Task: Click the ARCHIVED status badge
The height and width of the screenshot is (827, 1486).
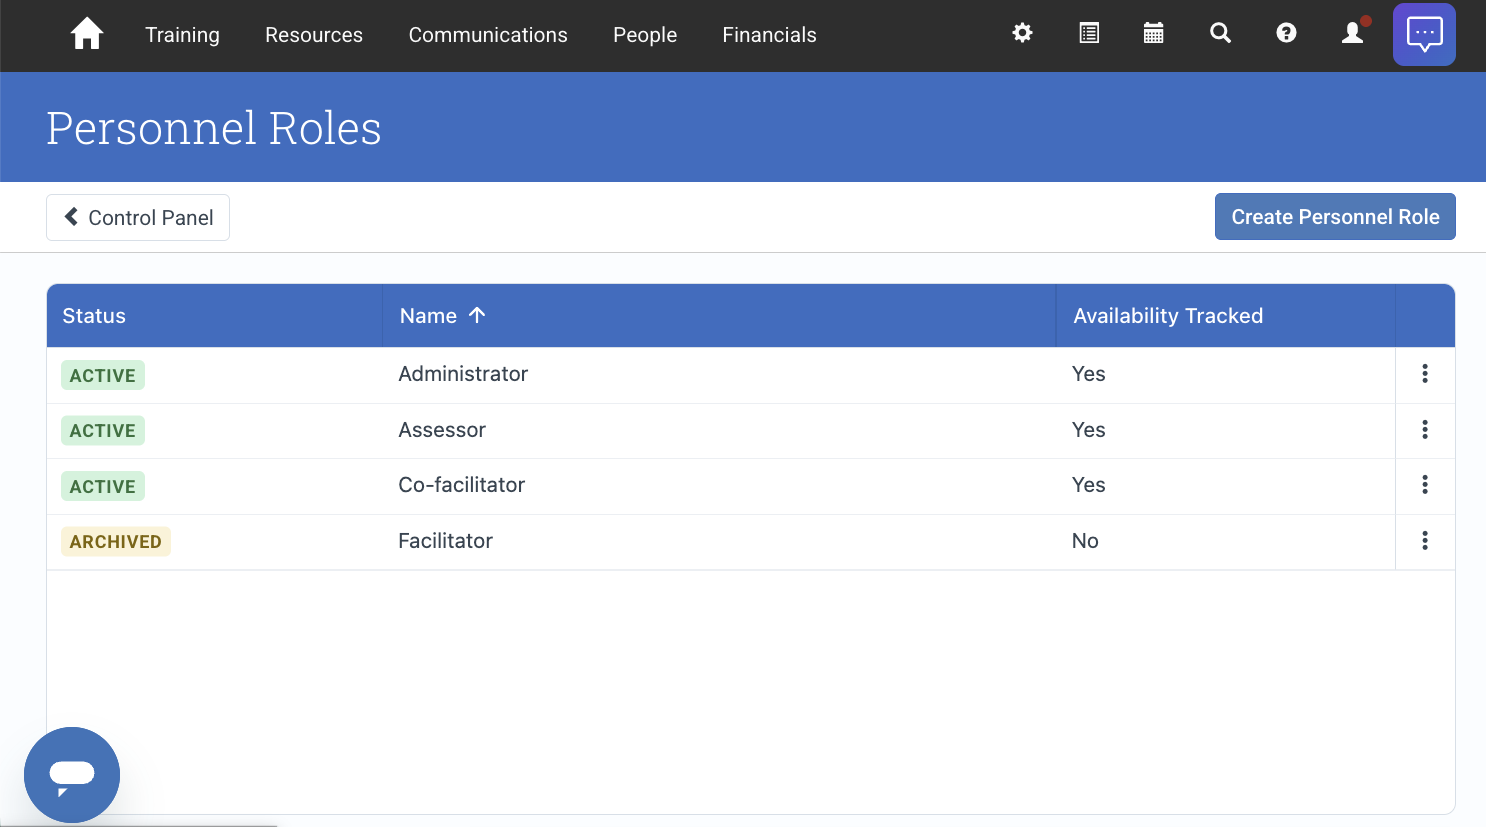Action: tap(116, 541)
